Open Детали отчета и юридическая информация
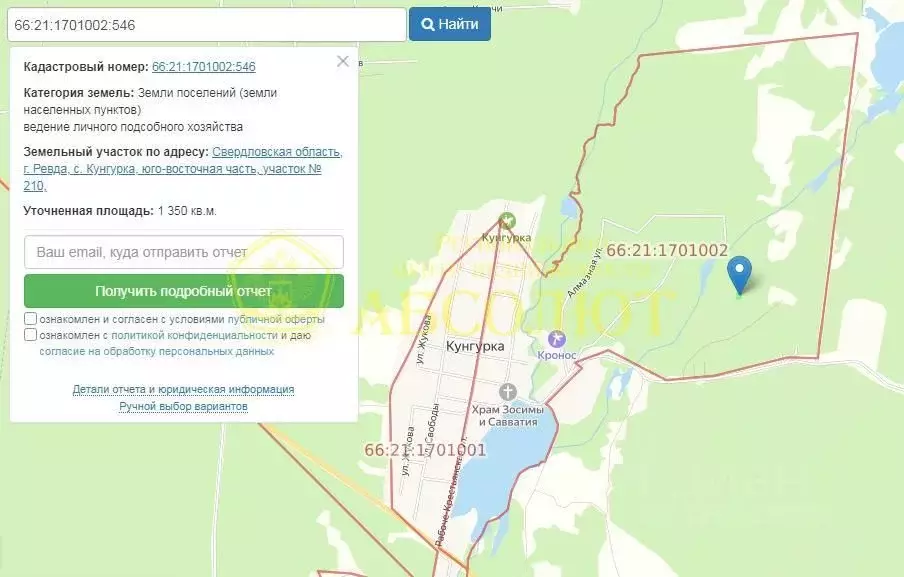The image size is (904, 577). tap(183, 389)
